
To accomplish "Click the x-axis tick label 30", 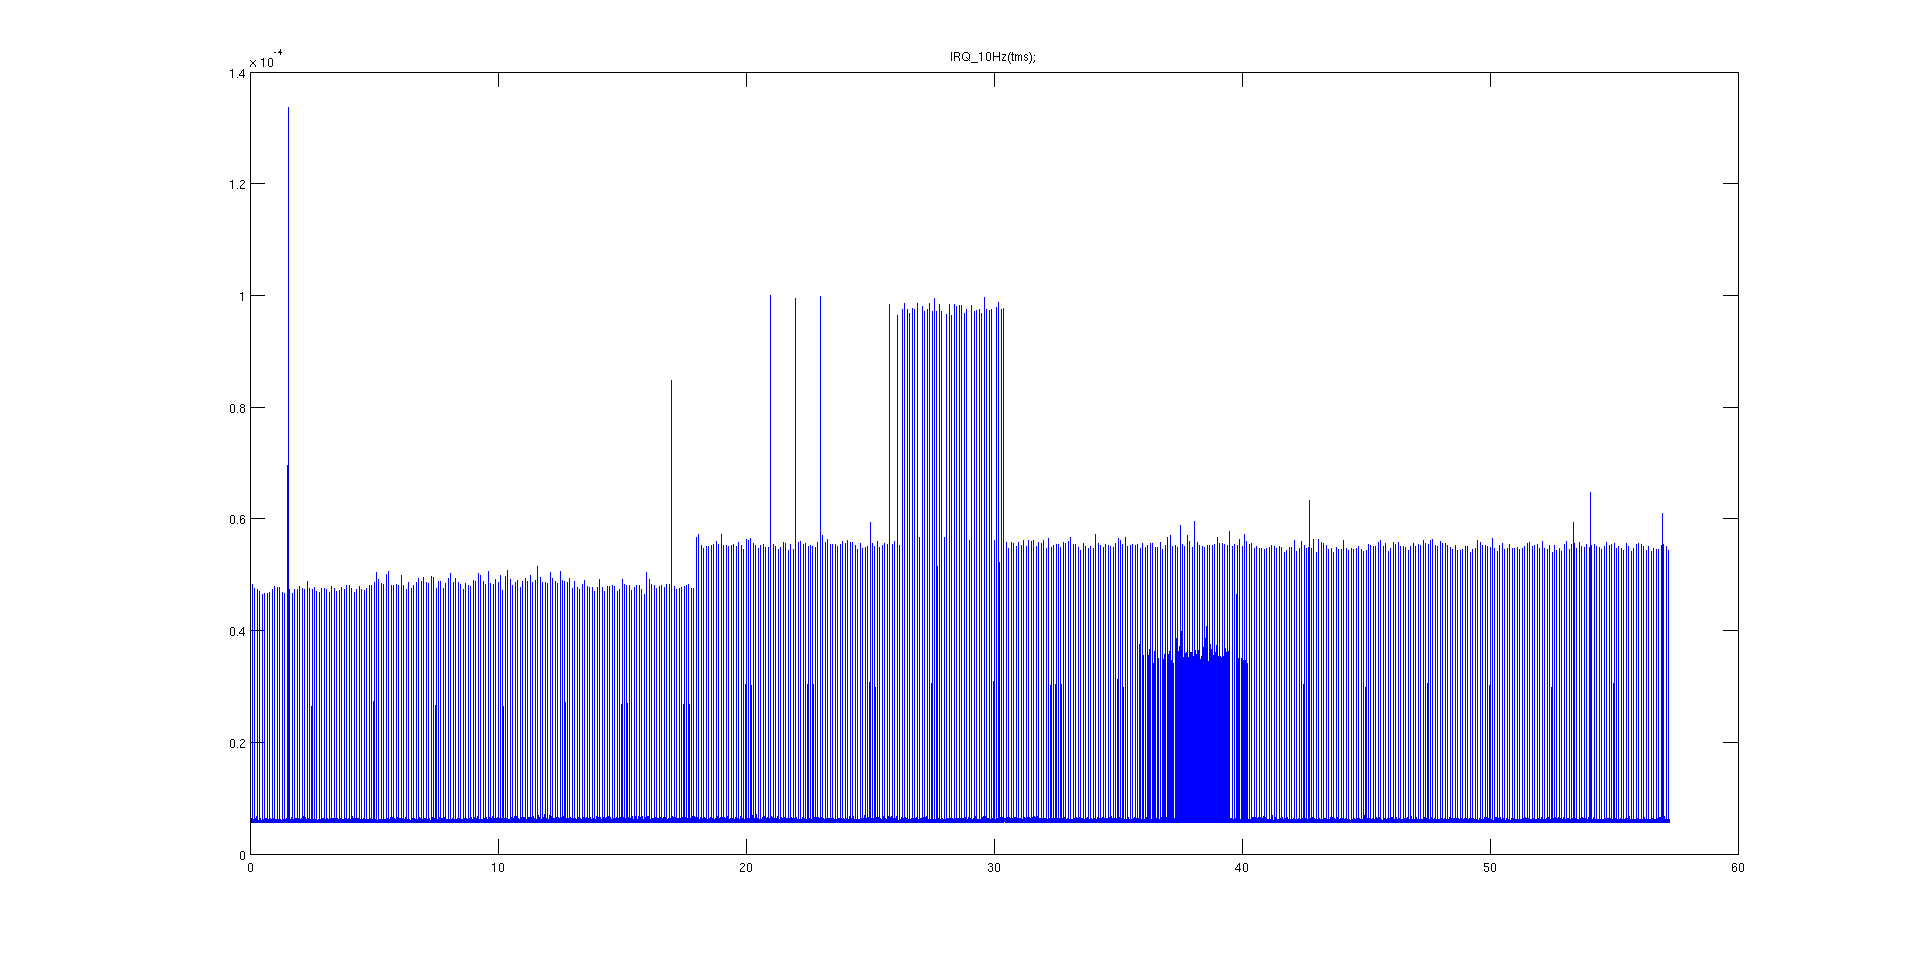I will point(994,868).
